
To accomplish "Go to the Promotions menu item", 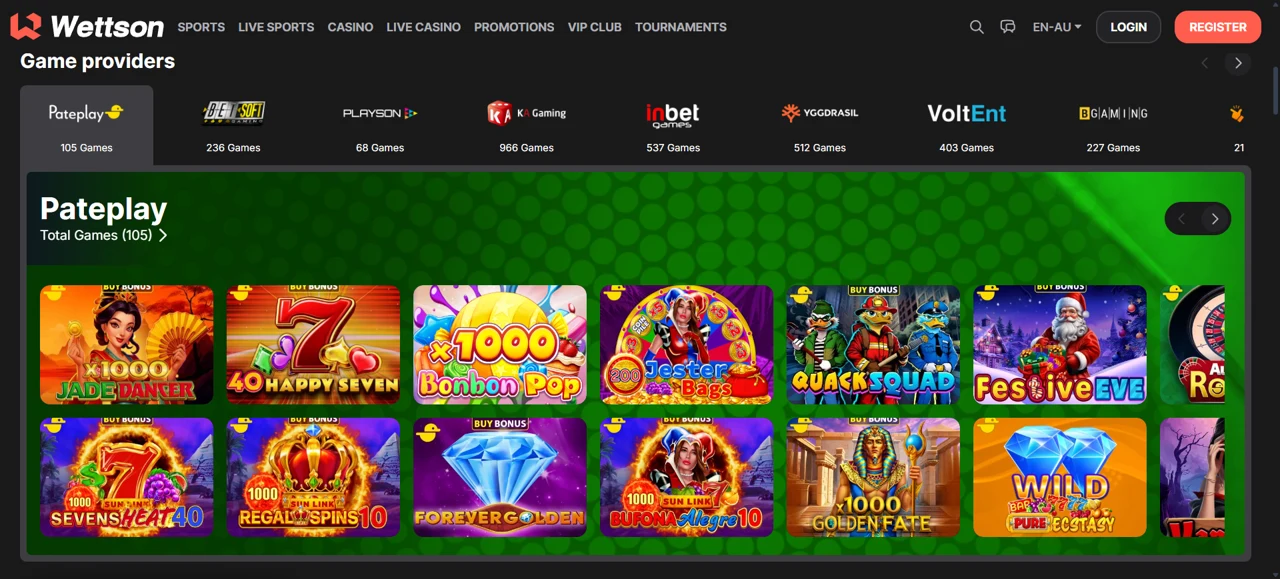I will [x=514, y=27].
